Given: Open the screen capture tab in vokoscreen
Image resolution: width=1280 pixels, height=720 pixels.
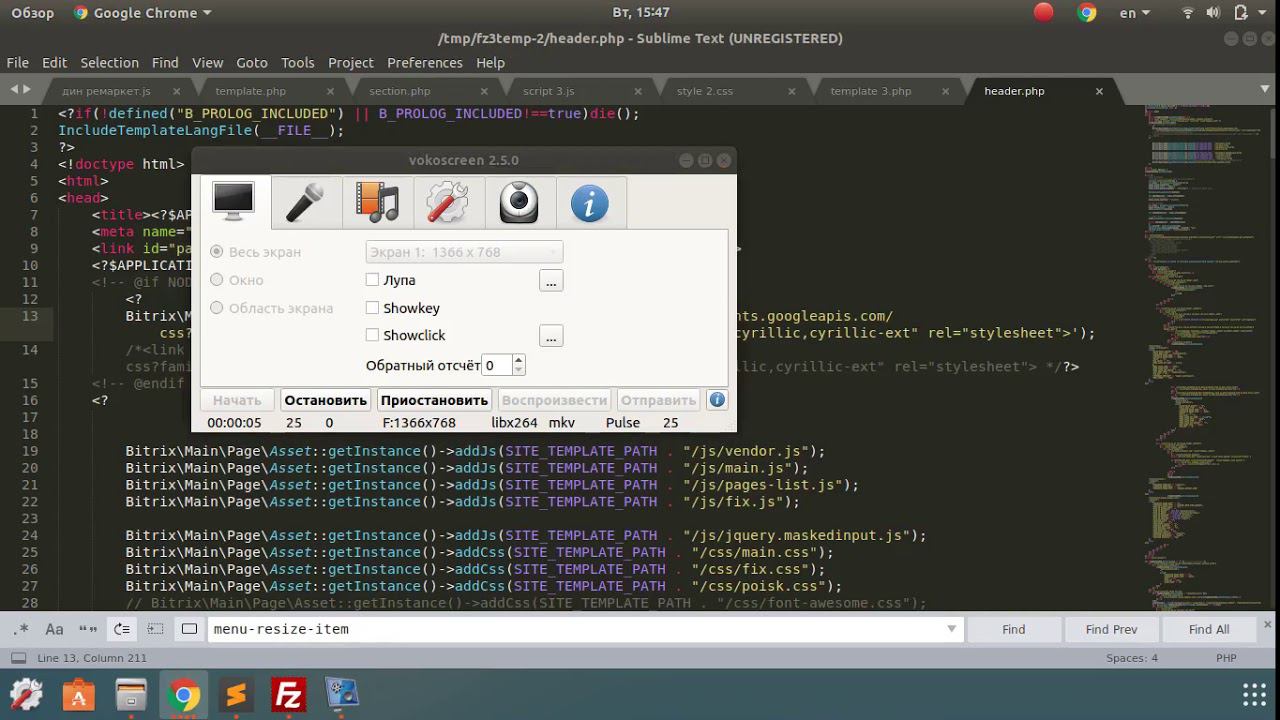Looking at the screenshot, I should pos(234,204).
